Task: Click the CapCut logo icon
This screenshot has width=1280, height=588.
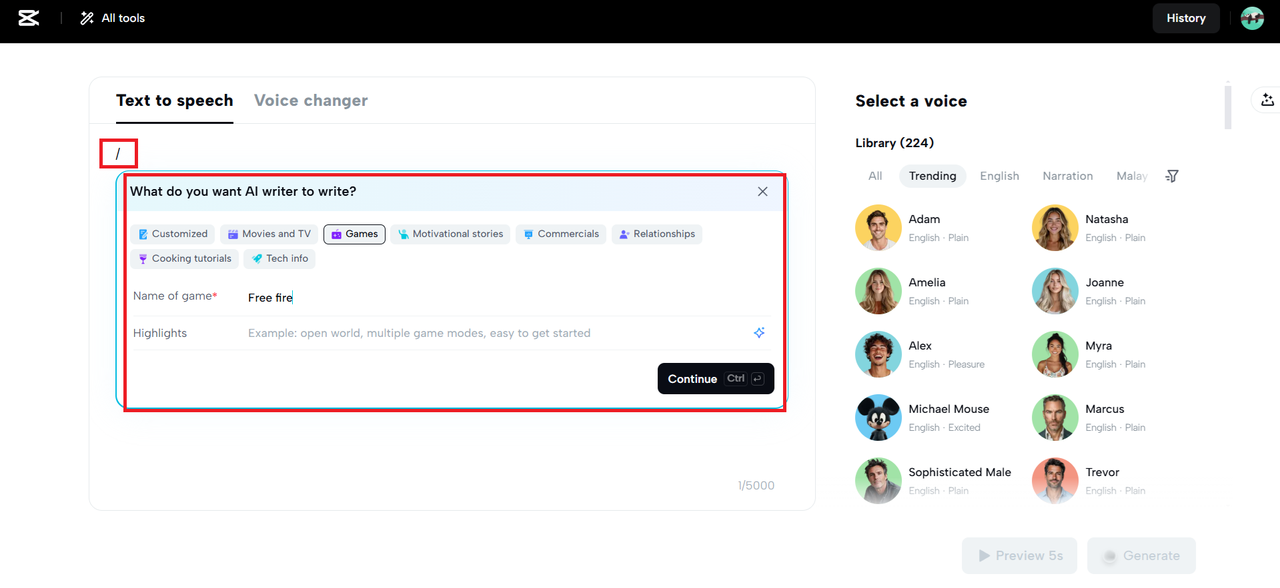Action: click(x=28, y=18)
